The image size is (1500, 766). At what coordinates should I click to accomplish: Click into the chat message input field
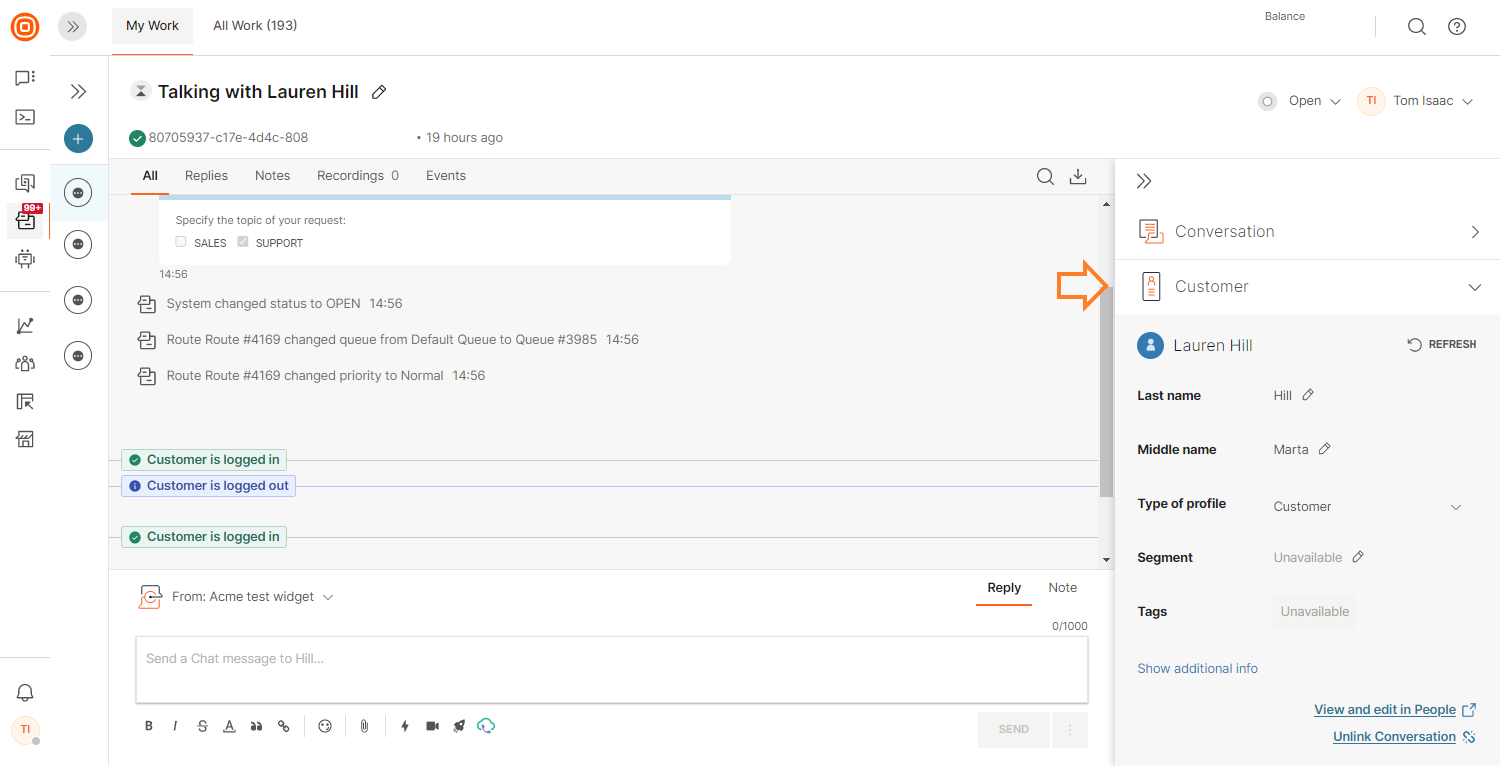(x=611, y=669)
